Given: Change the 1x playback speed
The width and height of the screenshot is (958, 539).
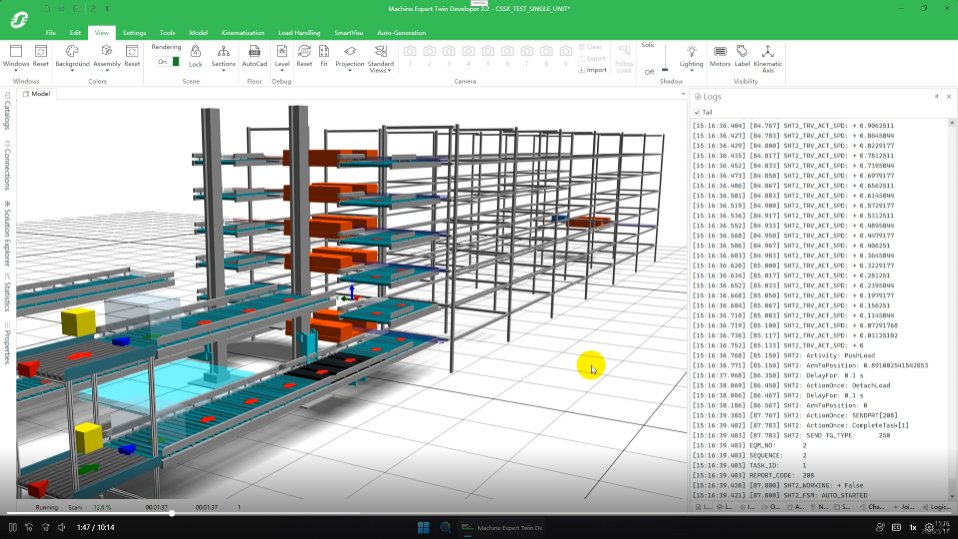Looking at the screenshot, I should [913, 527].
